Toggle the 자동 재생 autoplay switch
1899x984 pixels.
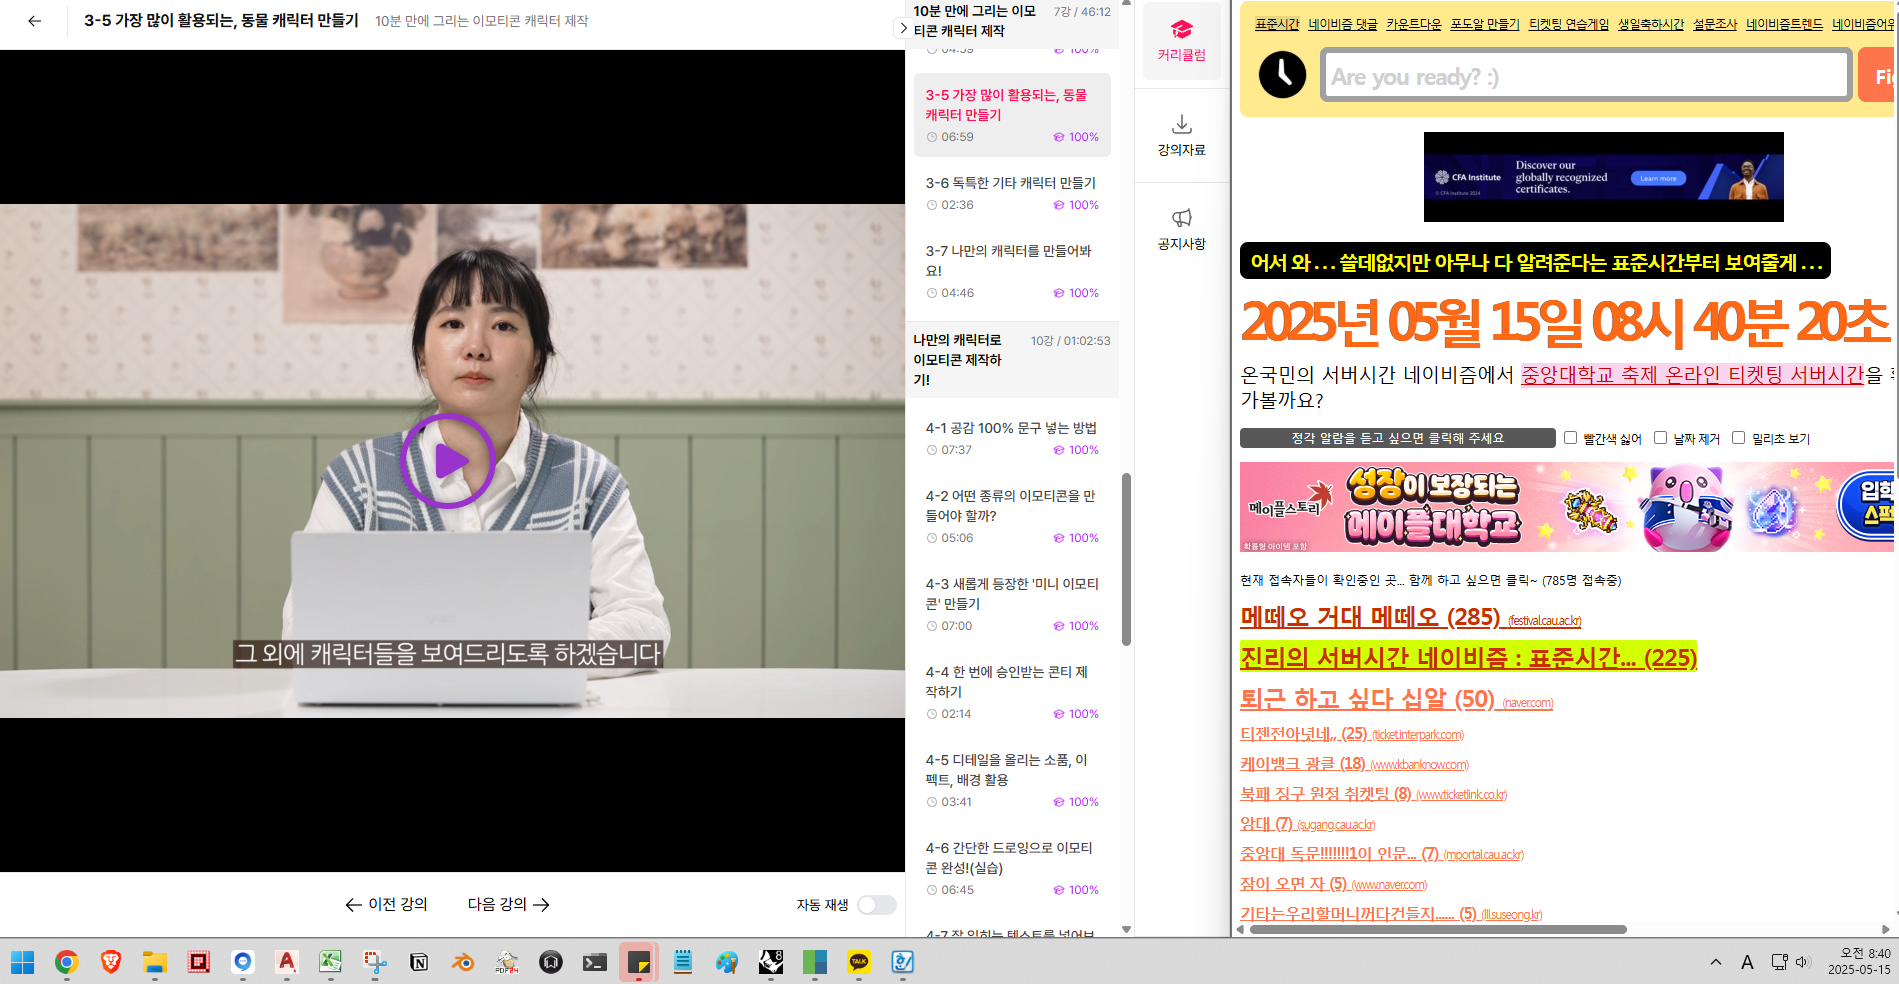[876, 905]
